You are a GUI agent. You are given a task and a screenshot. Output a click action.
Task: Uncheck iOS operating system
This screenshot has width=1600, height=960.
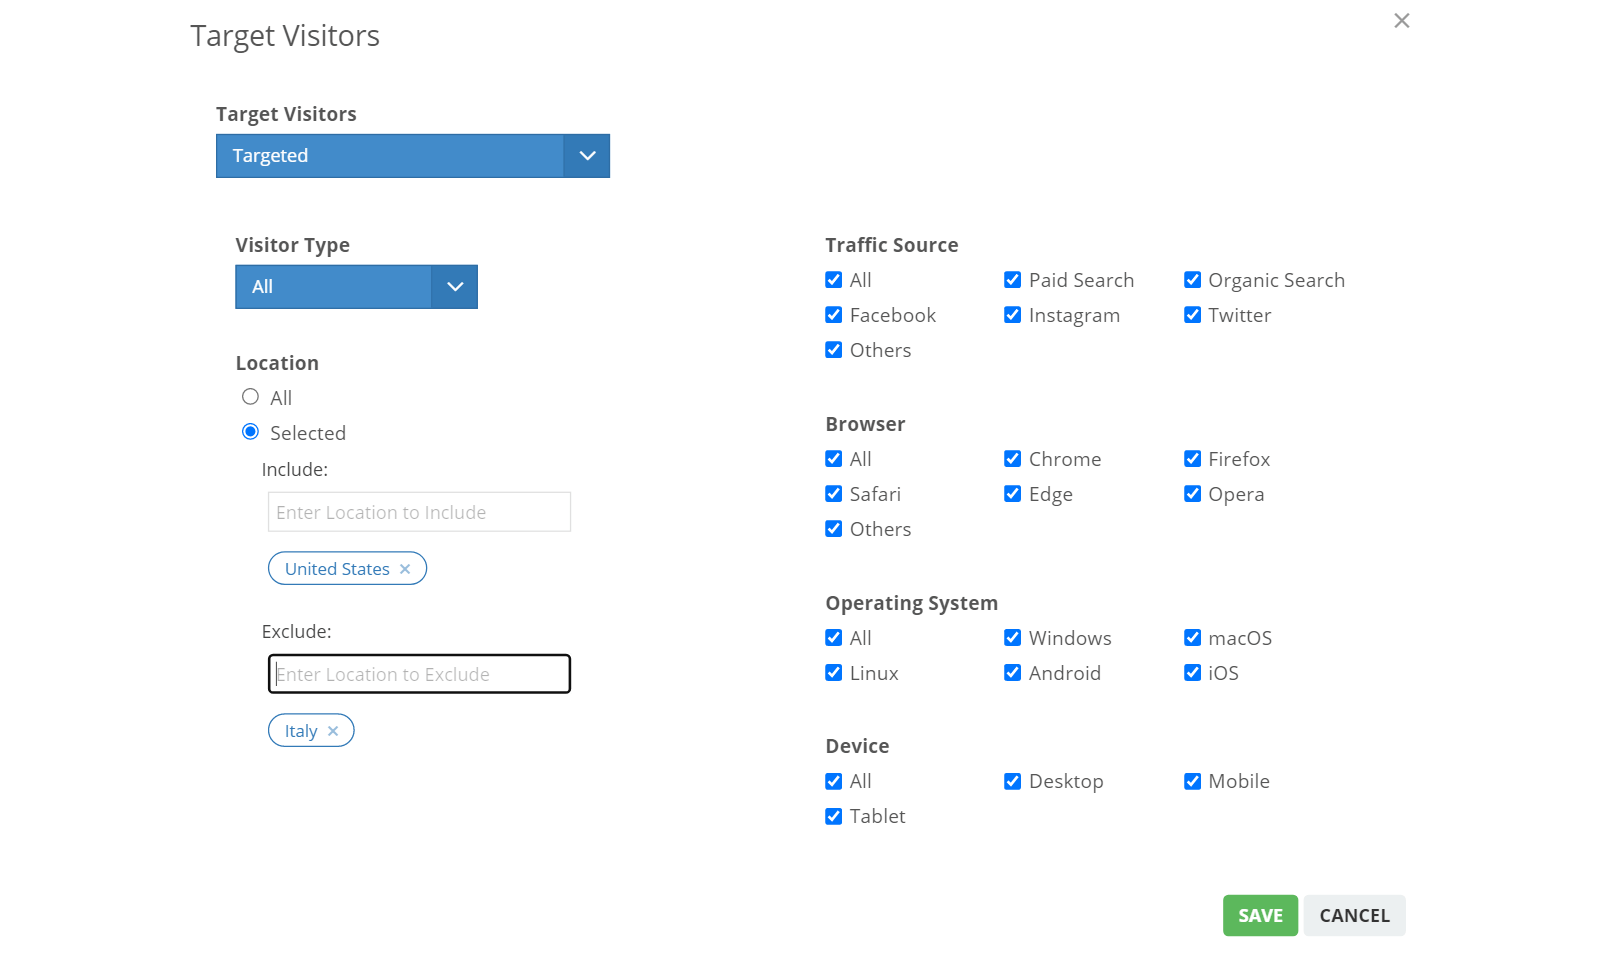(x=1192, y=673)
